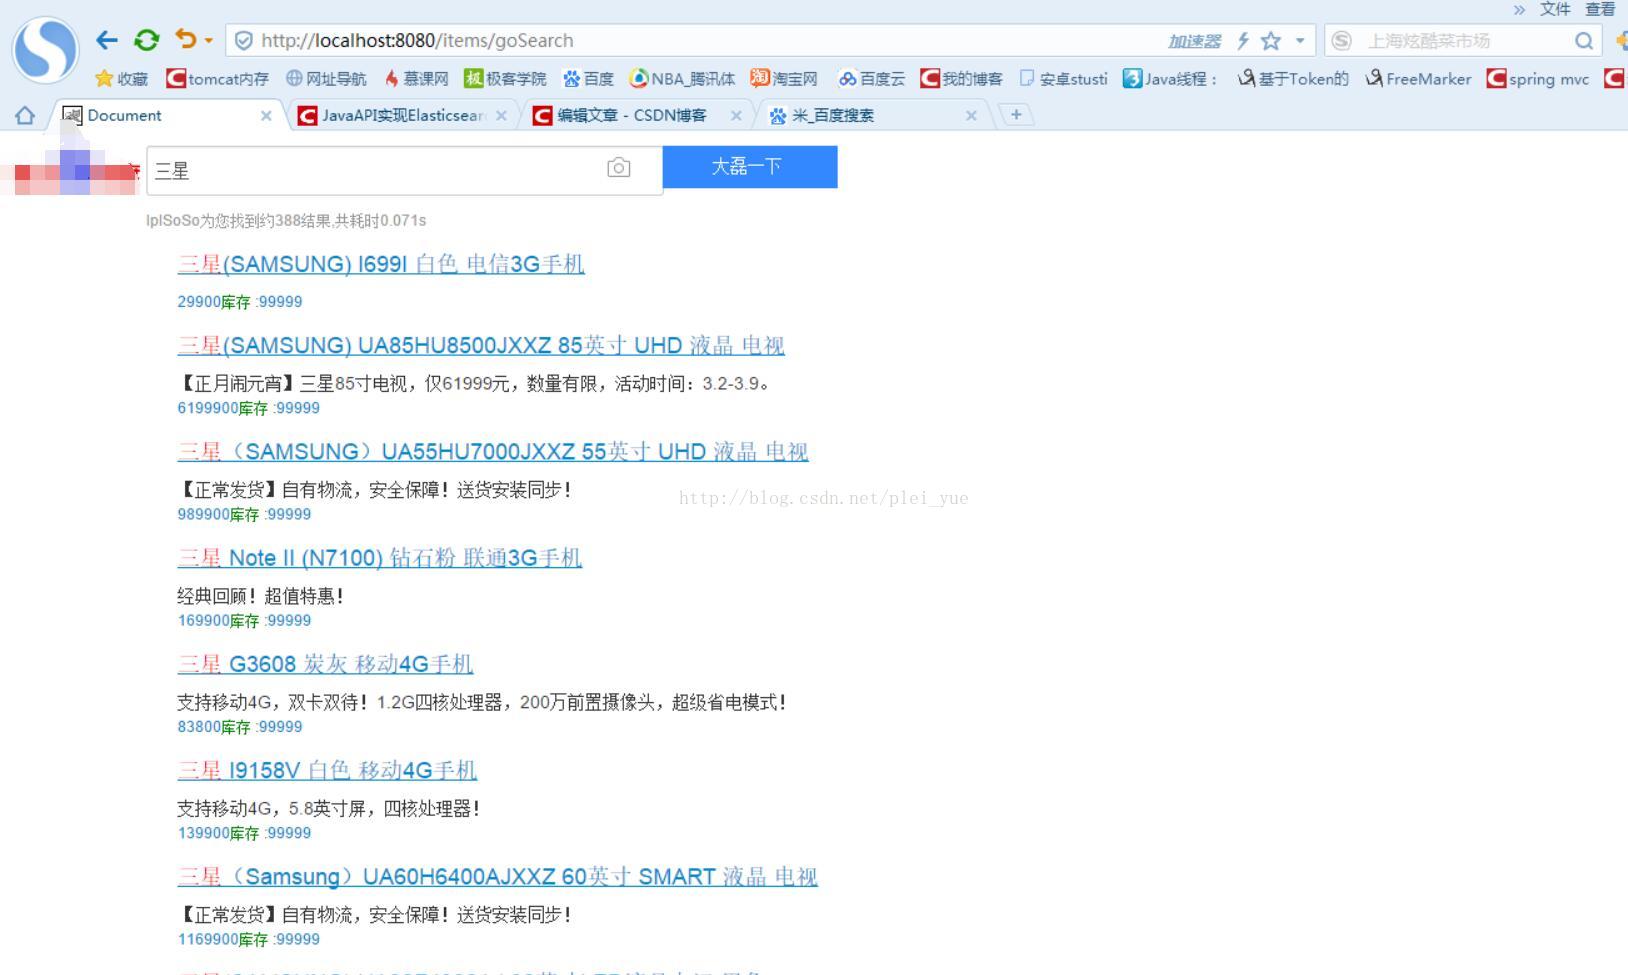Click the 大磊一下 search button
This screenshot has height=975, width=1628.
pos(750,167)
